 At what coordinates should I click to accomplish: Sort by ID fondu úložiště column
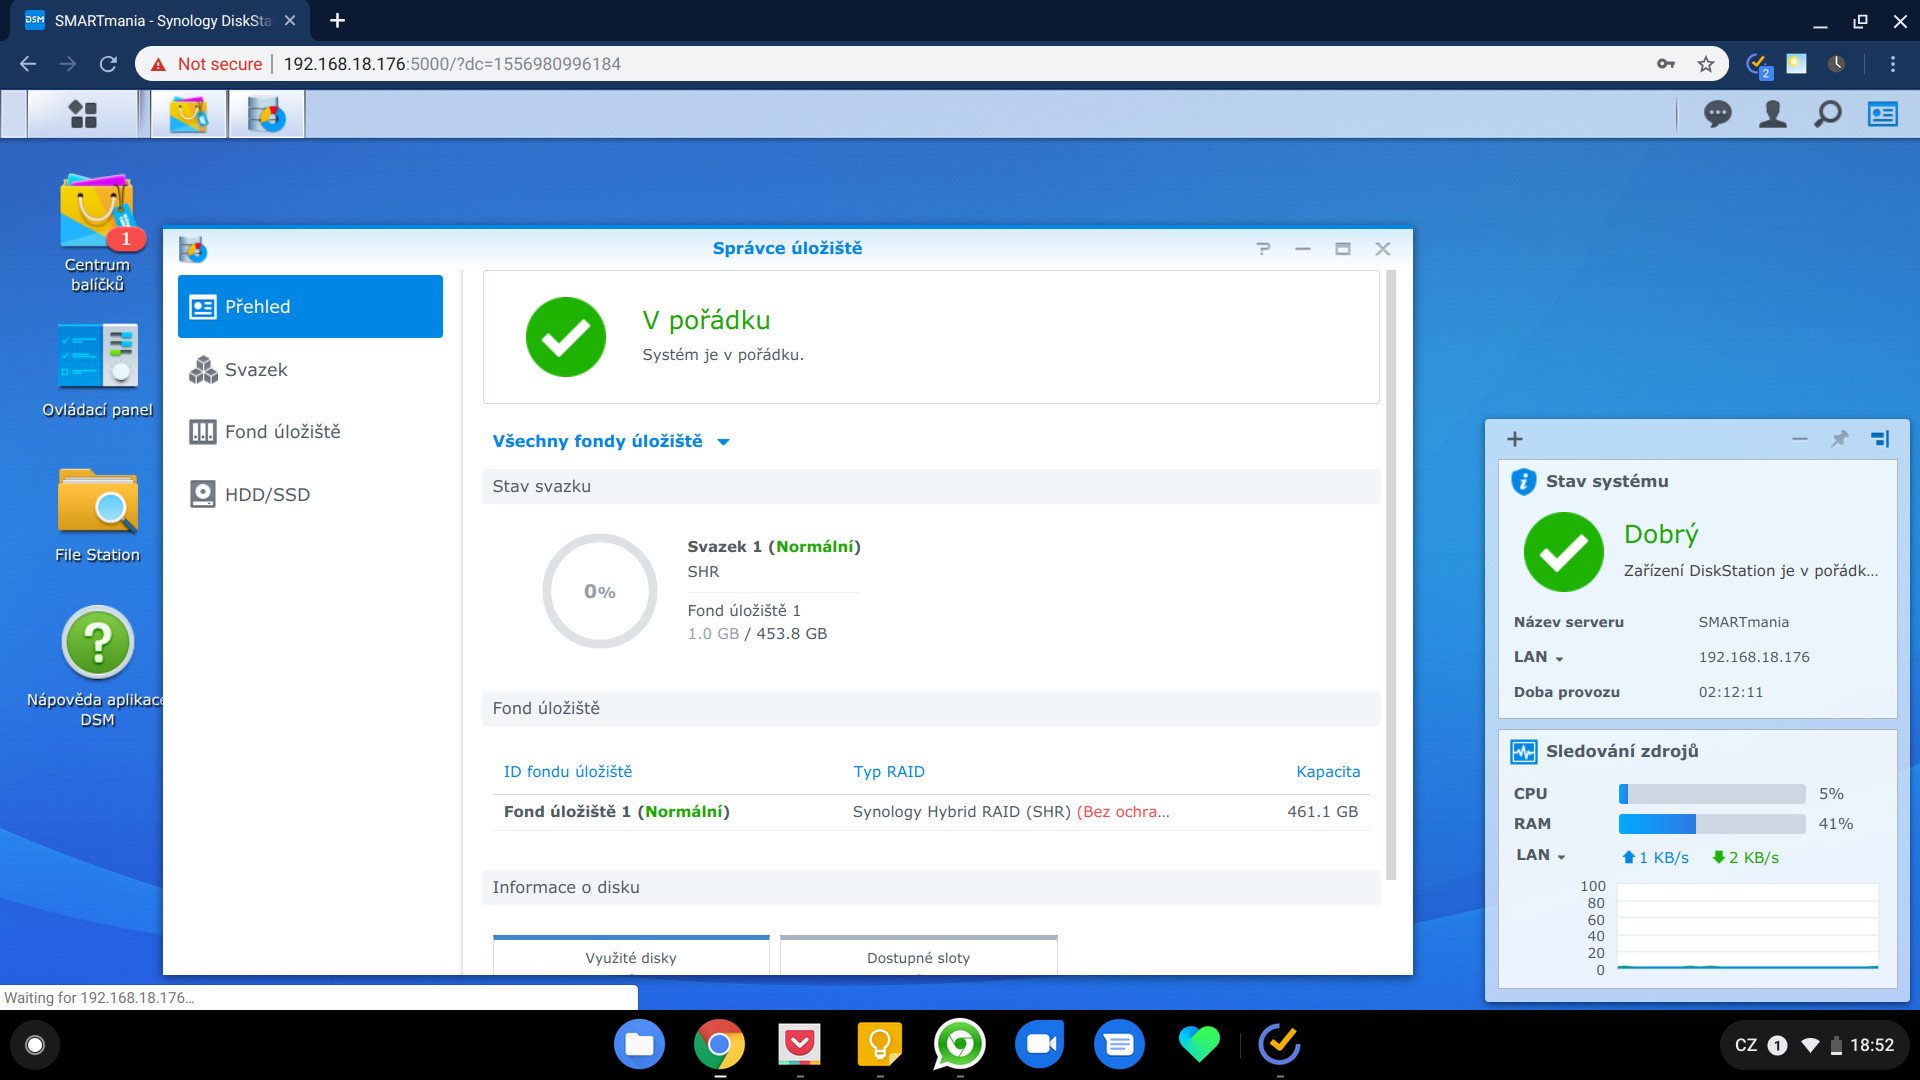coord(567,772)
